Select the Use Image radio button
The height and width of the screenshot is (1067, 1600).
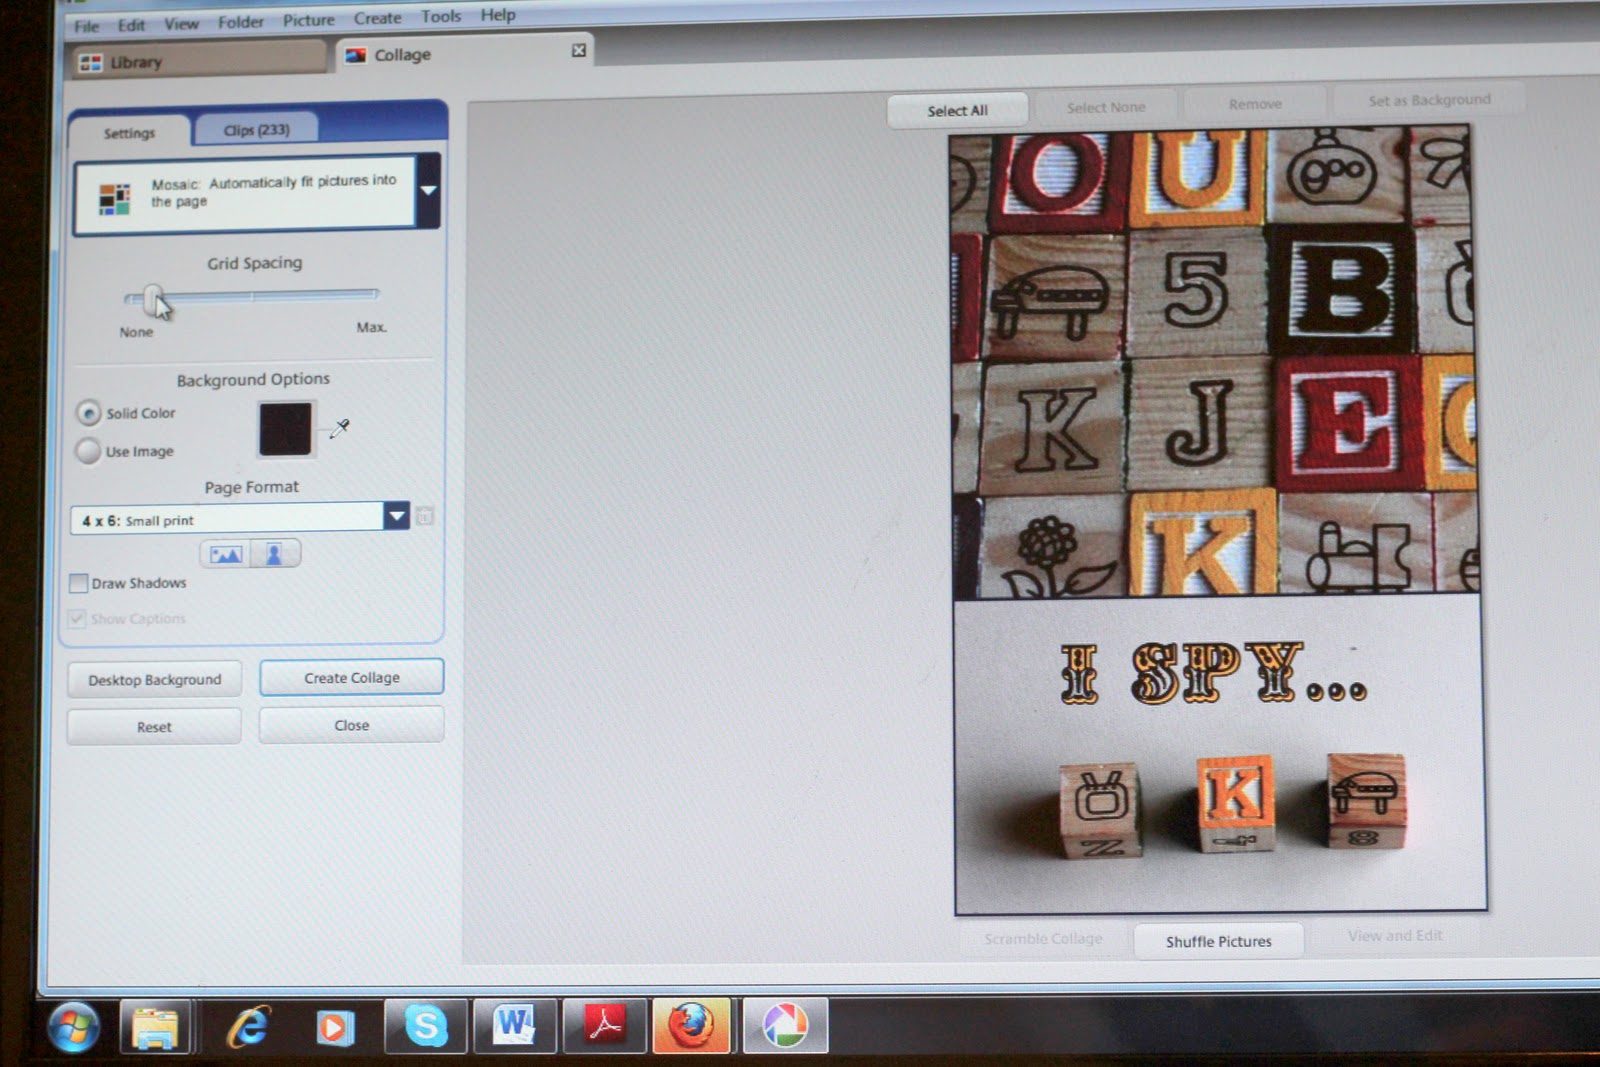pos(88,451)
